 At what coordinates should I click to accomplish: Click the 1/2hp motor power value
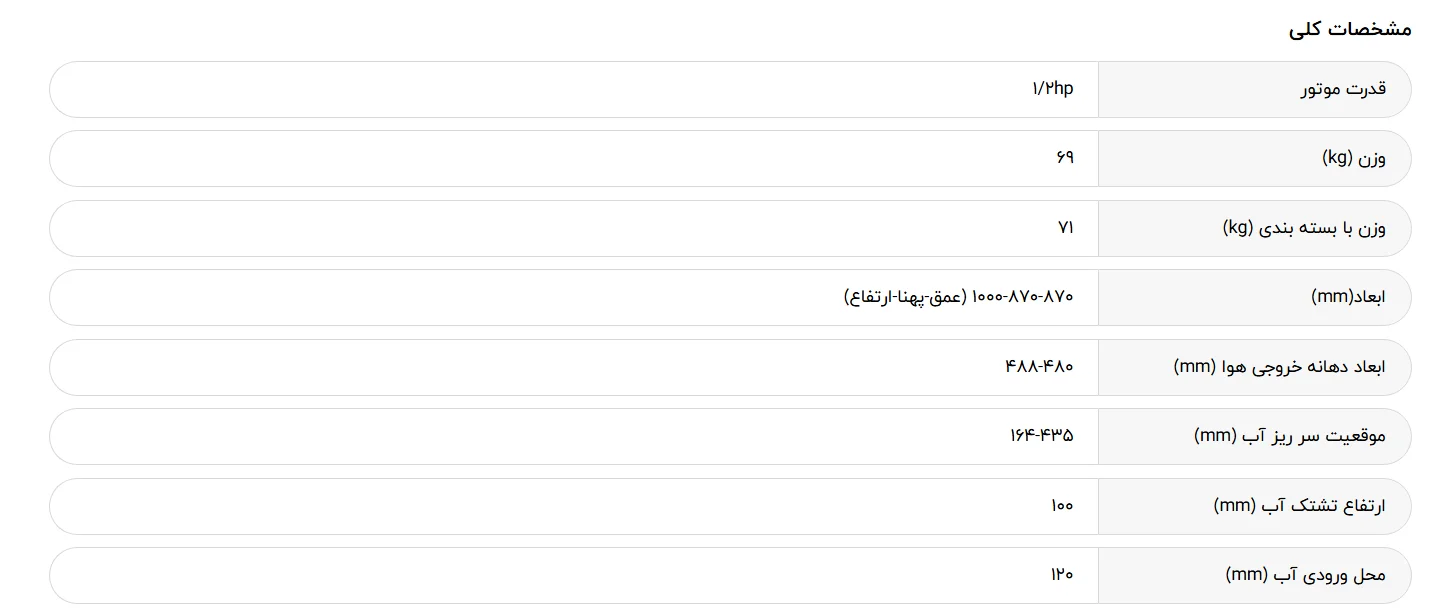pos(1052,89)
